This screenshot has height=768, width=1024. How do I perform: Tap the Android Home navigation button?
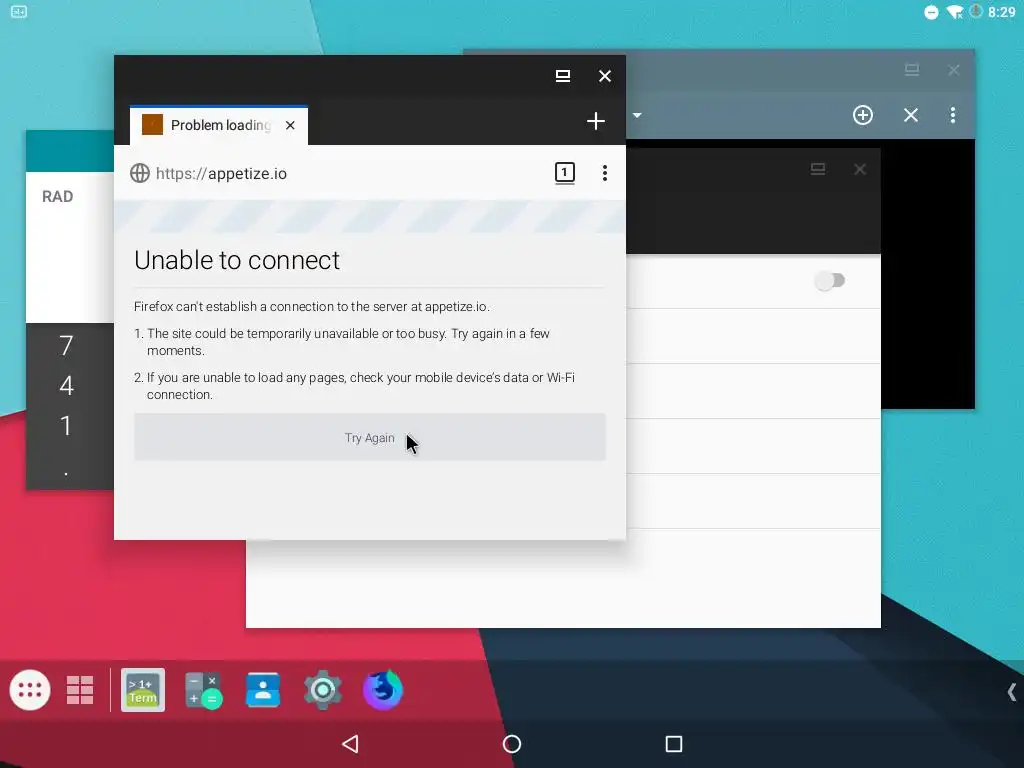[x=512, y=744]
